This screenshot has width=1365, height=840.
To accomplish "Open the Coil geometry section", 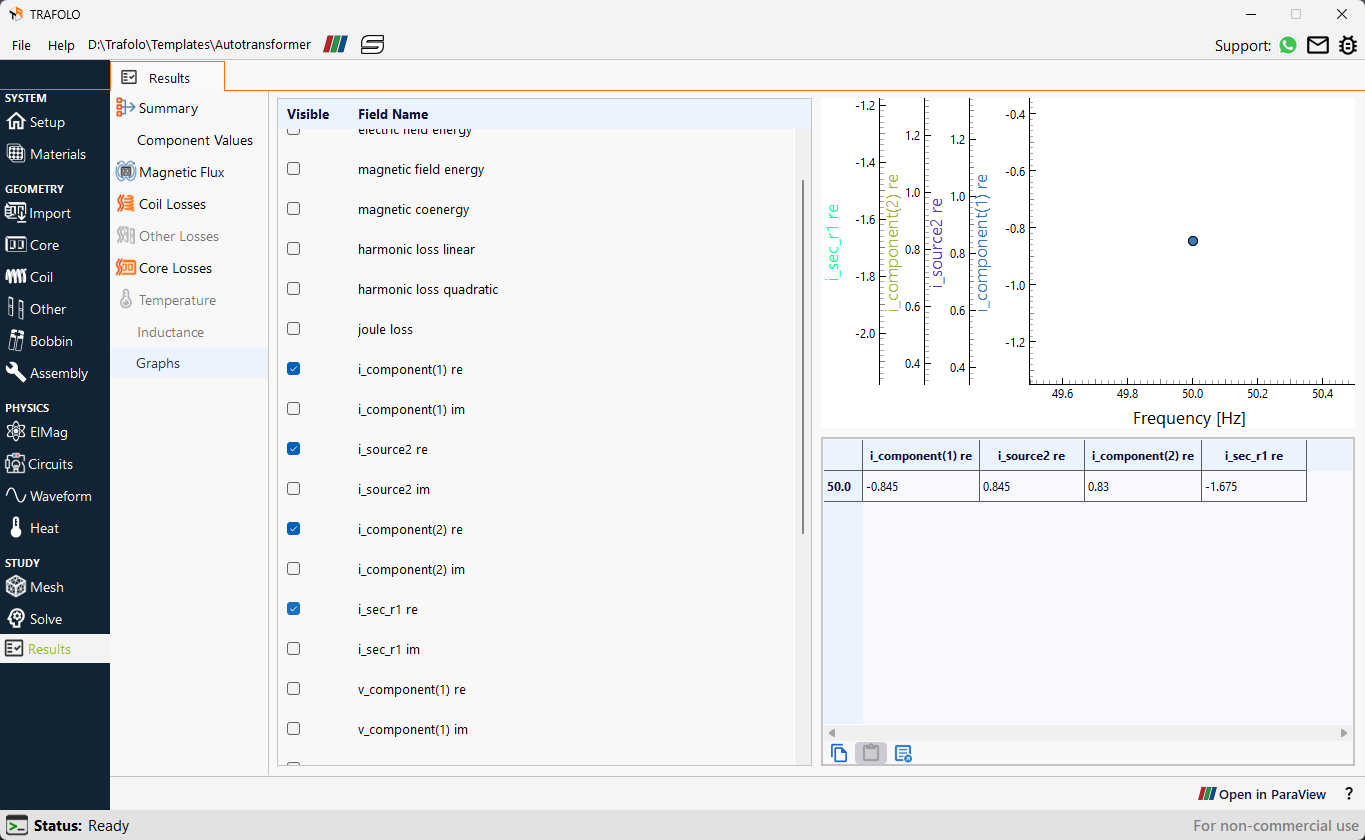I will coord(30,277).
